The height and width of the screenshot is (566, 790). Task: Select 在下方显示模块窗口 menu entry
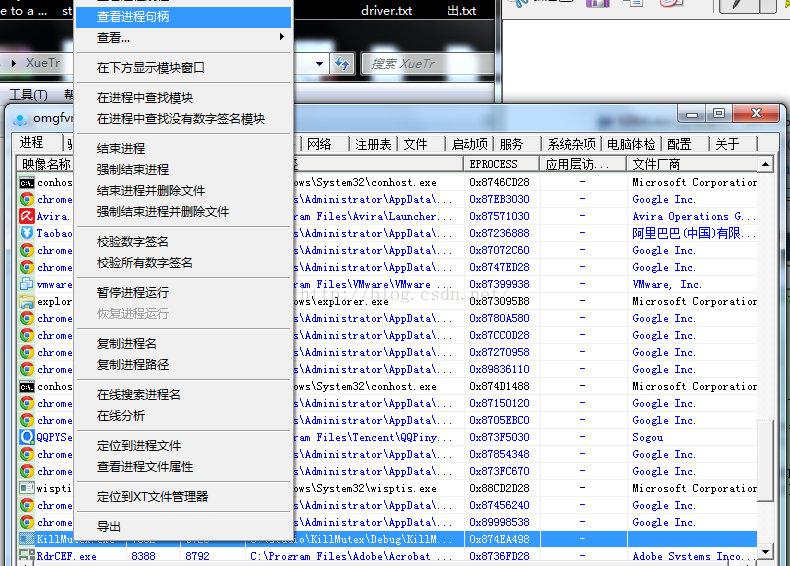point(183,68)
